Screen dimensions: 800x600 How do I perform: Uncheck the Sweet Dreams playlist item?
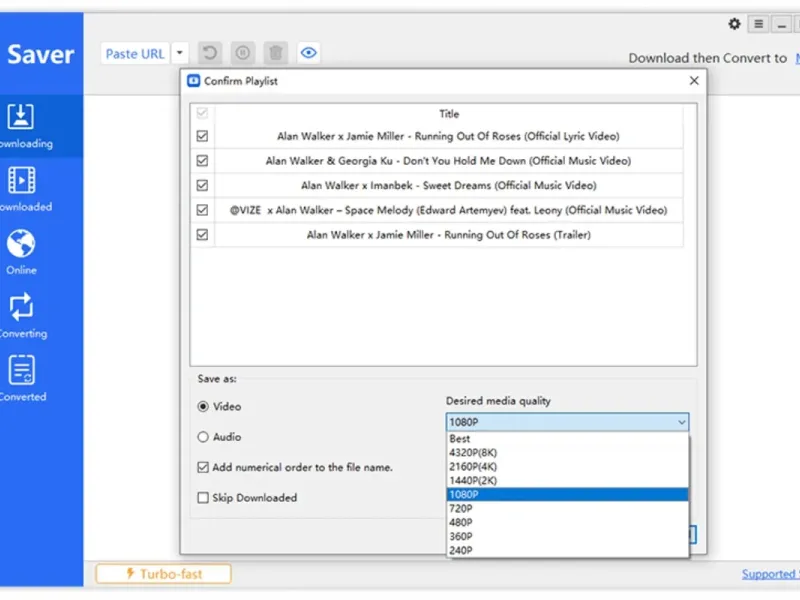click(202, 185)
